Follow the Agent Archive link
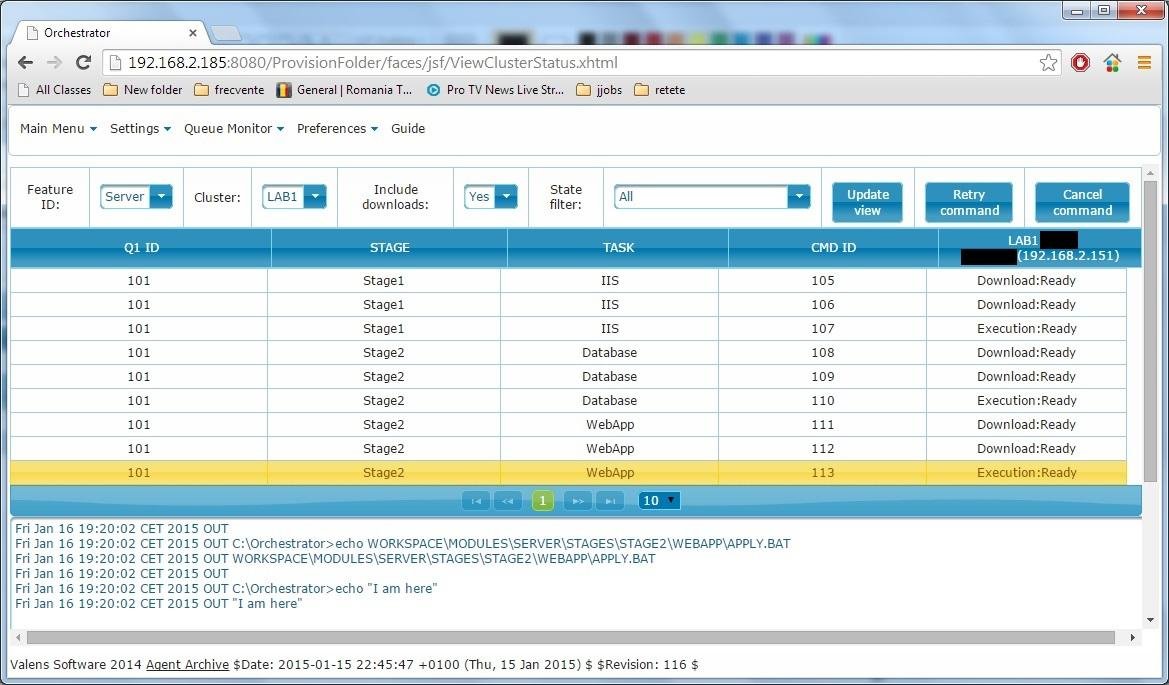 187,664
